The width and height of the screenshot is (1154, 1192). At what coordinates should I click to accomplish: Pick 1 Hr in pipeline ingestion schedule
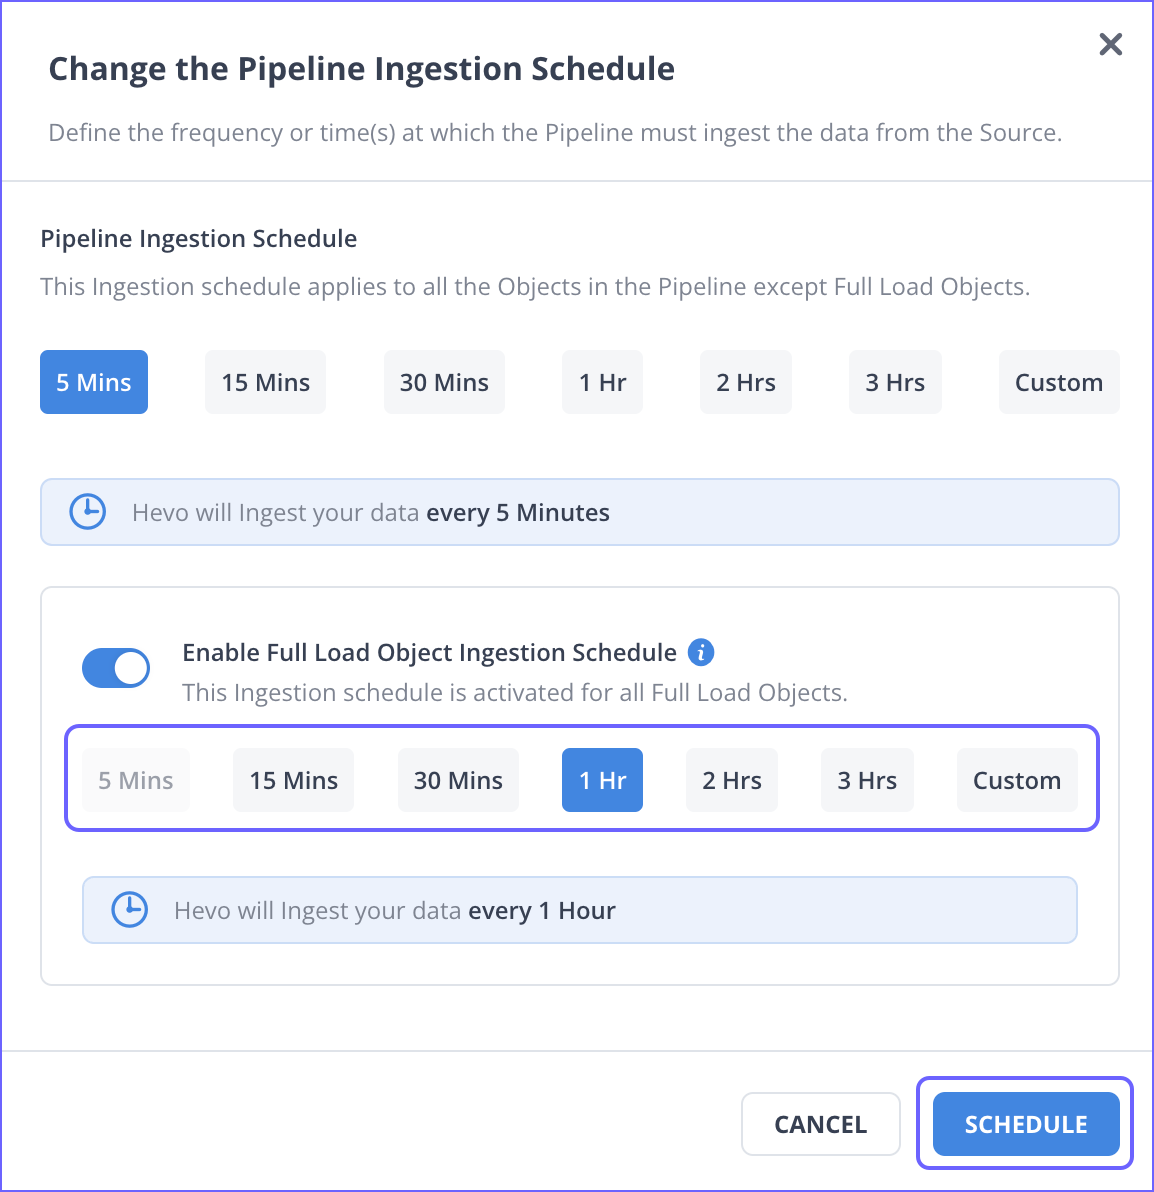click(x=602, y=382)
